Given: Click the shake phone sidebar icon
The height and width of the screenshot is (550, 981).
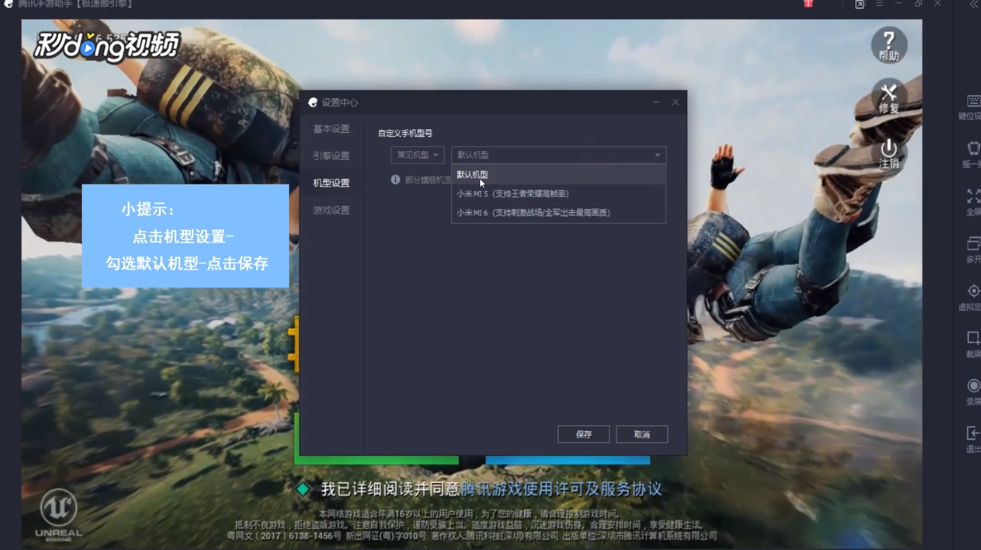Looking at the screenshot, I should pos(973,154).
